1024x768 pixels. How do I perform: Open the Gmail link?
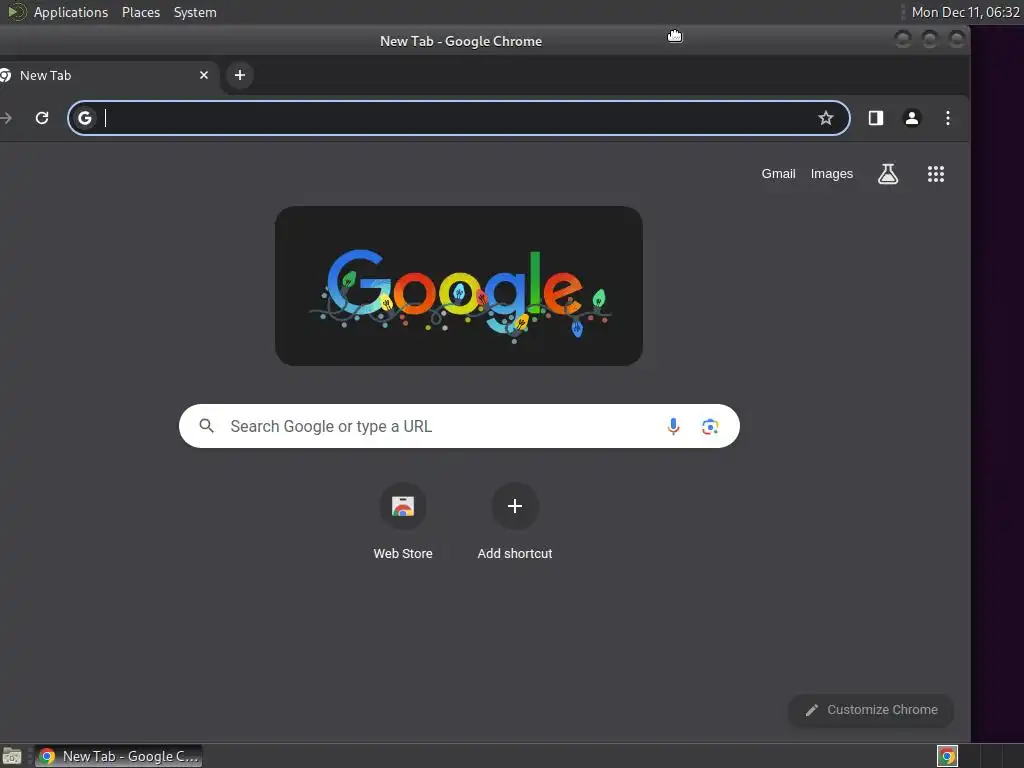[x=778, y=174]
